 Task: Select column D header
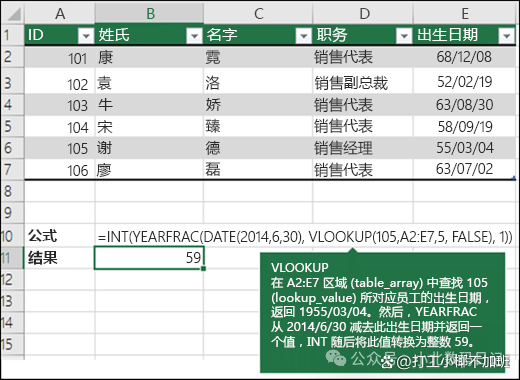point(363,13)
